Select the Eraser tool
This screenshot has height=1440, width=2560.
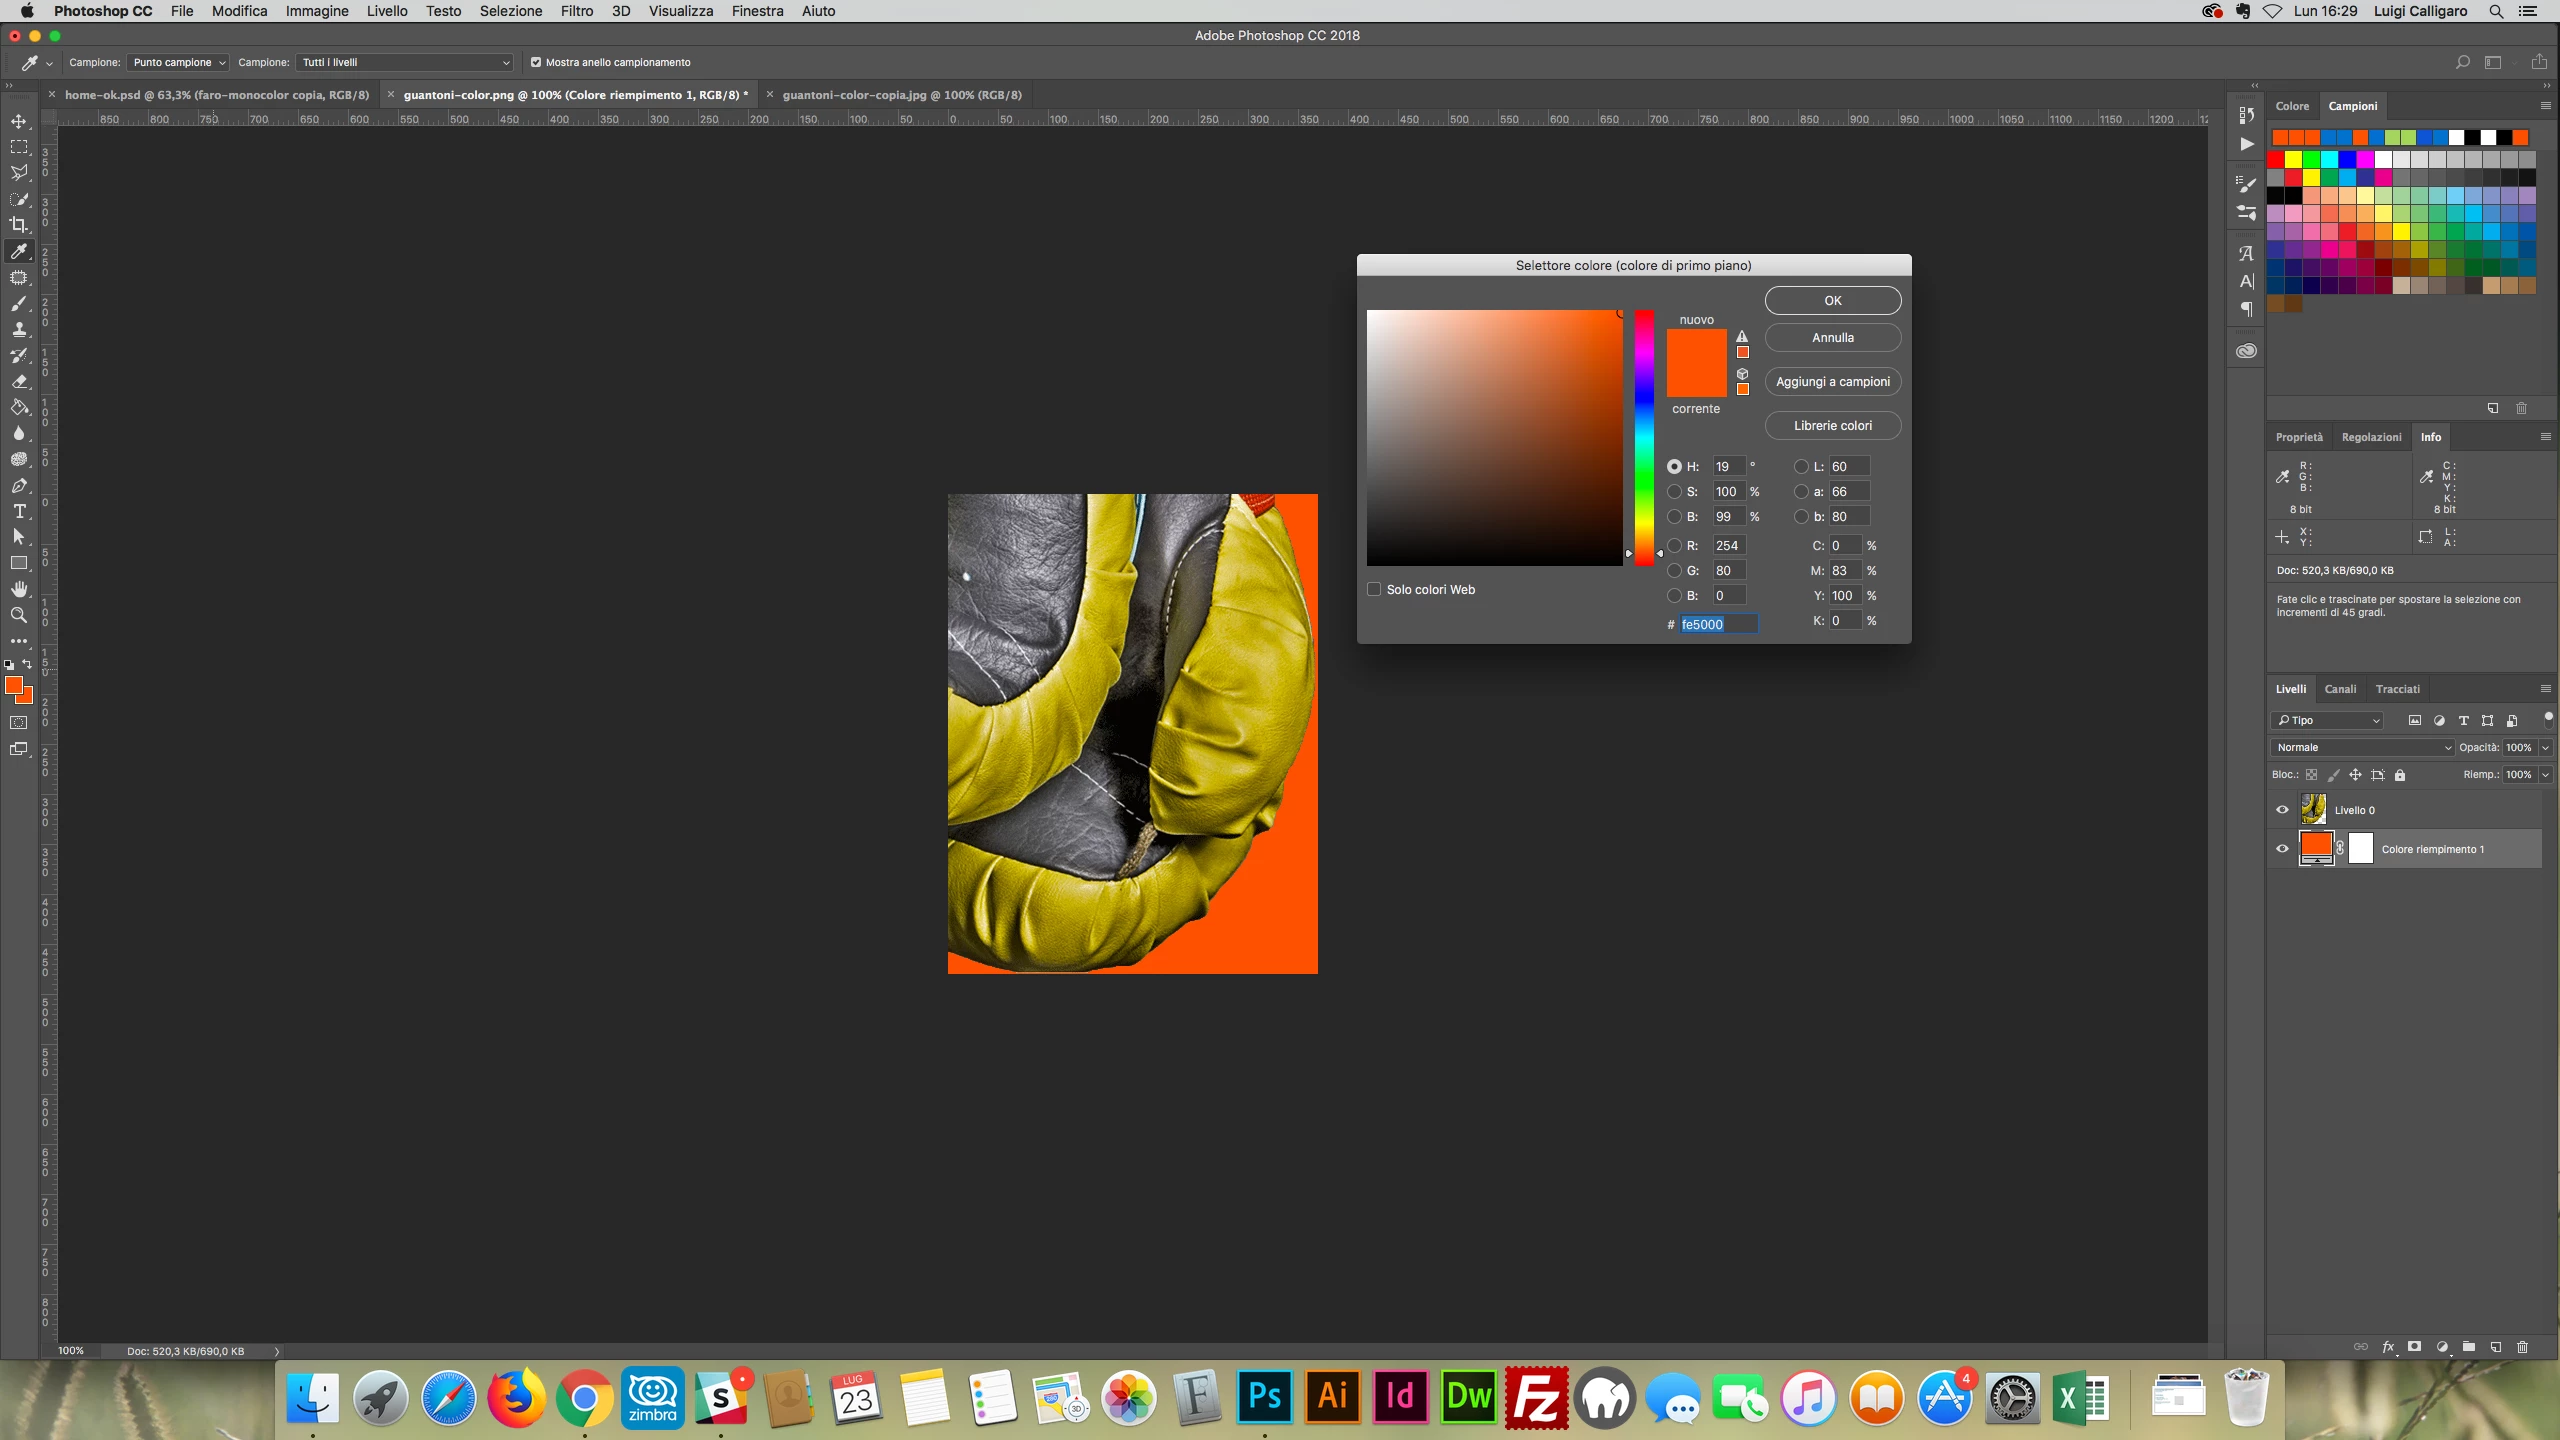(x=19, y=381)
